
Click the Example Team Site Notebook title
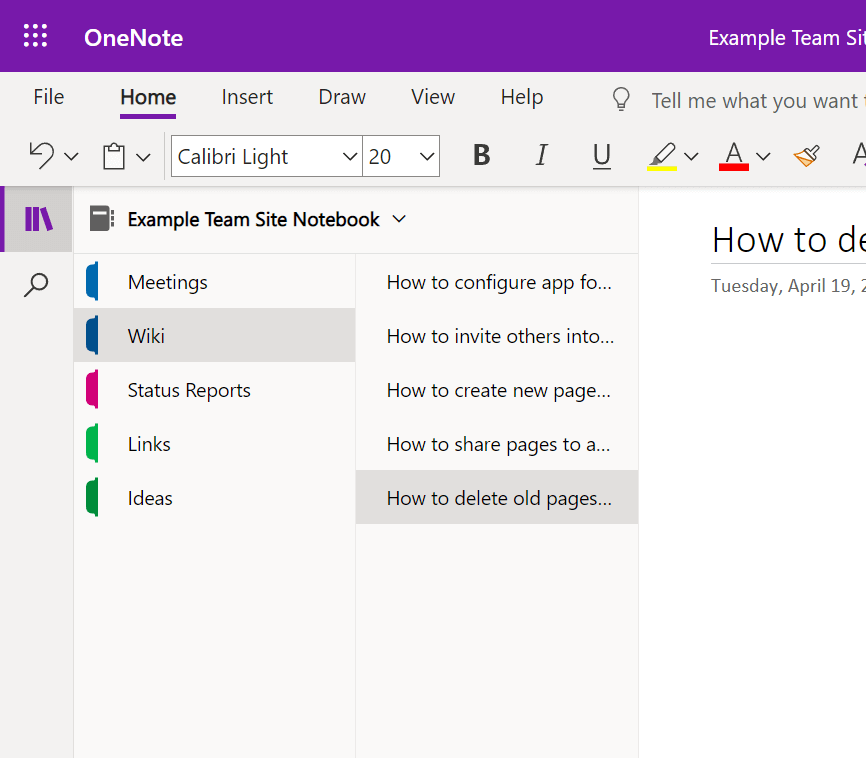[x=254, y=219]
